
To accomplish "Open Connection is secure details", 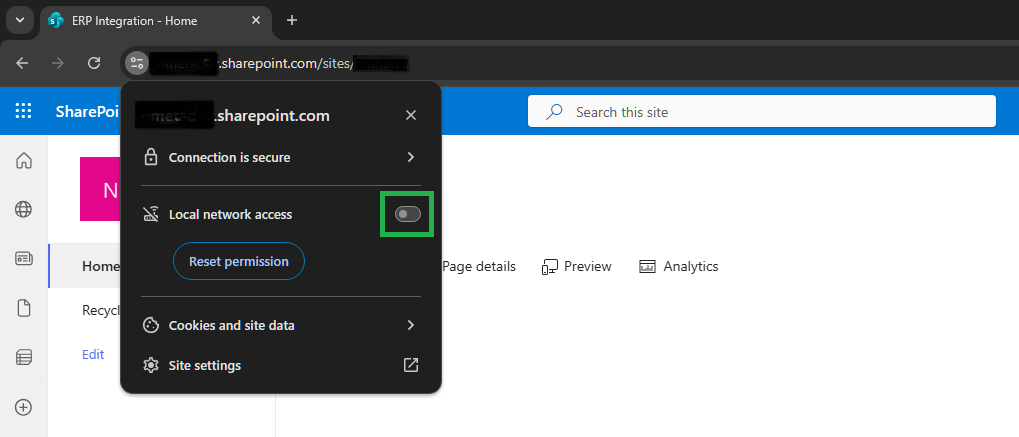I will coord(281,157).
